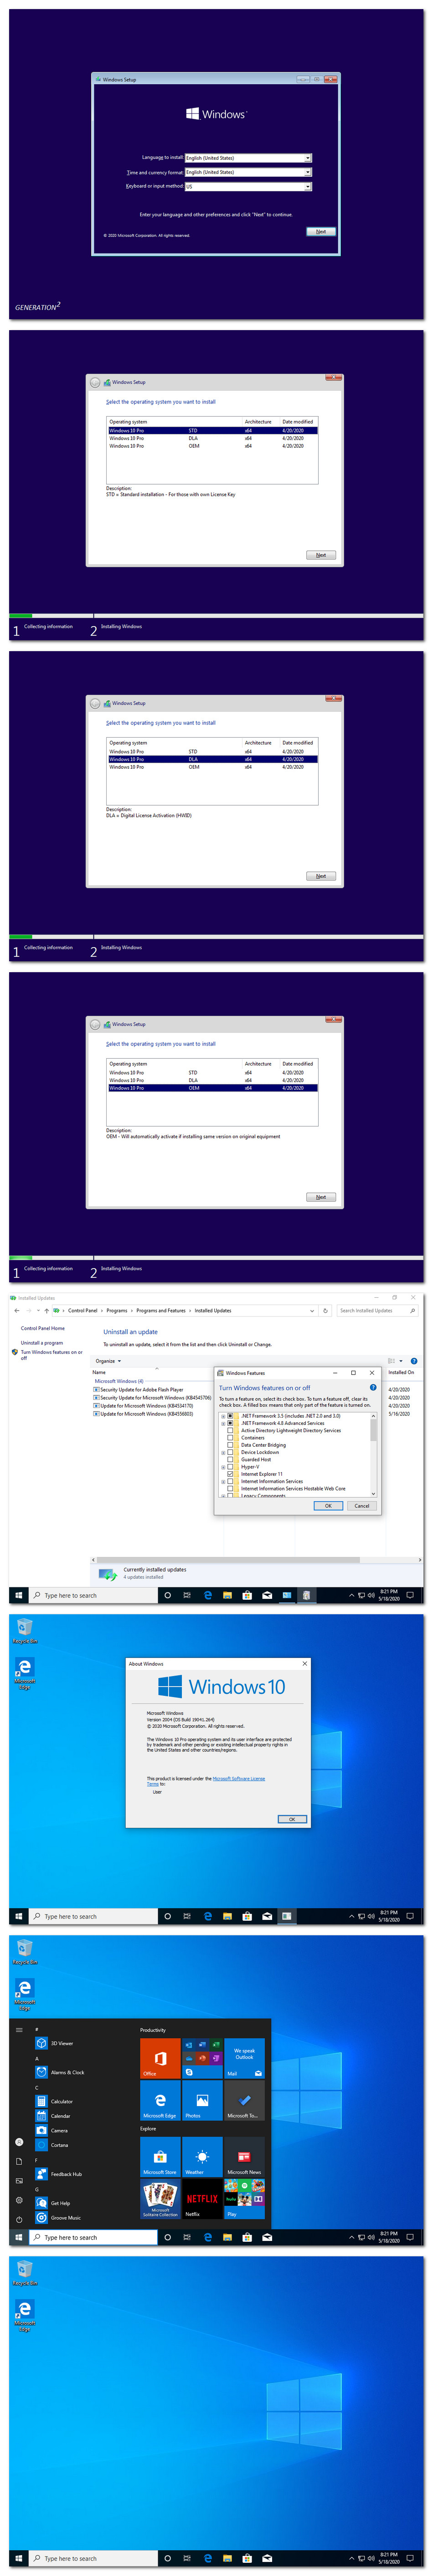Click Control Panel in the breadcrumb path
This screenshot has width=433, height=2576.
(x=83, y=1310)
